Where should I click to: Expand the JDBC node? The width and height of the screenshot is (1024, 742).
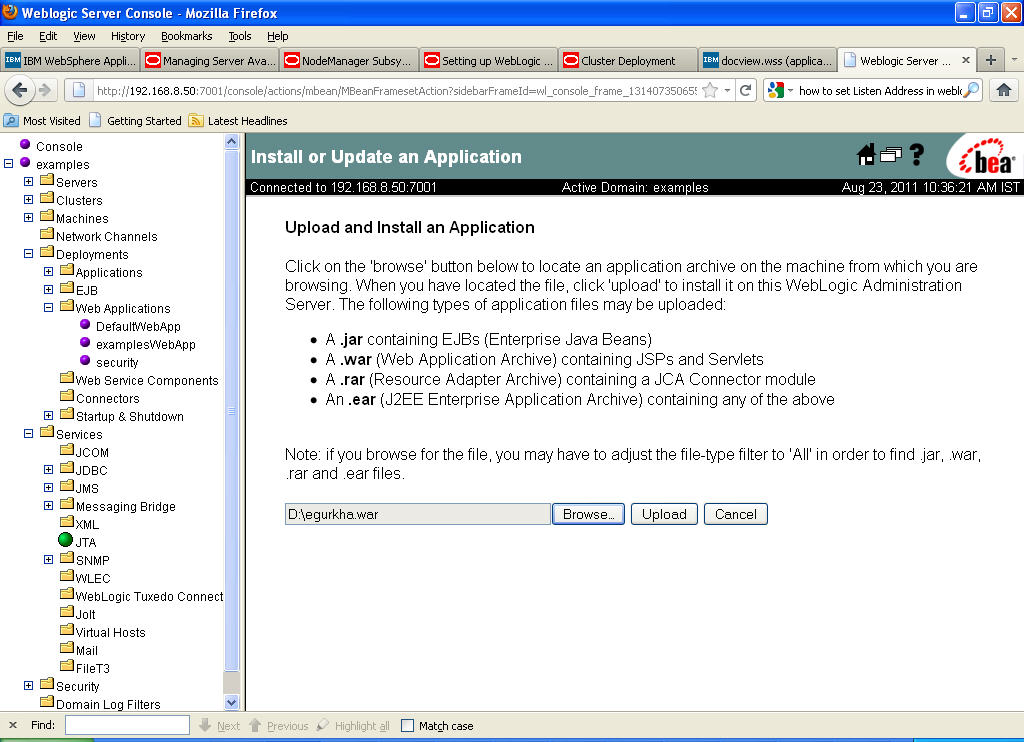[x=48, y=469]
